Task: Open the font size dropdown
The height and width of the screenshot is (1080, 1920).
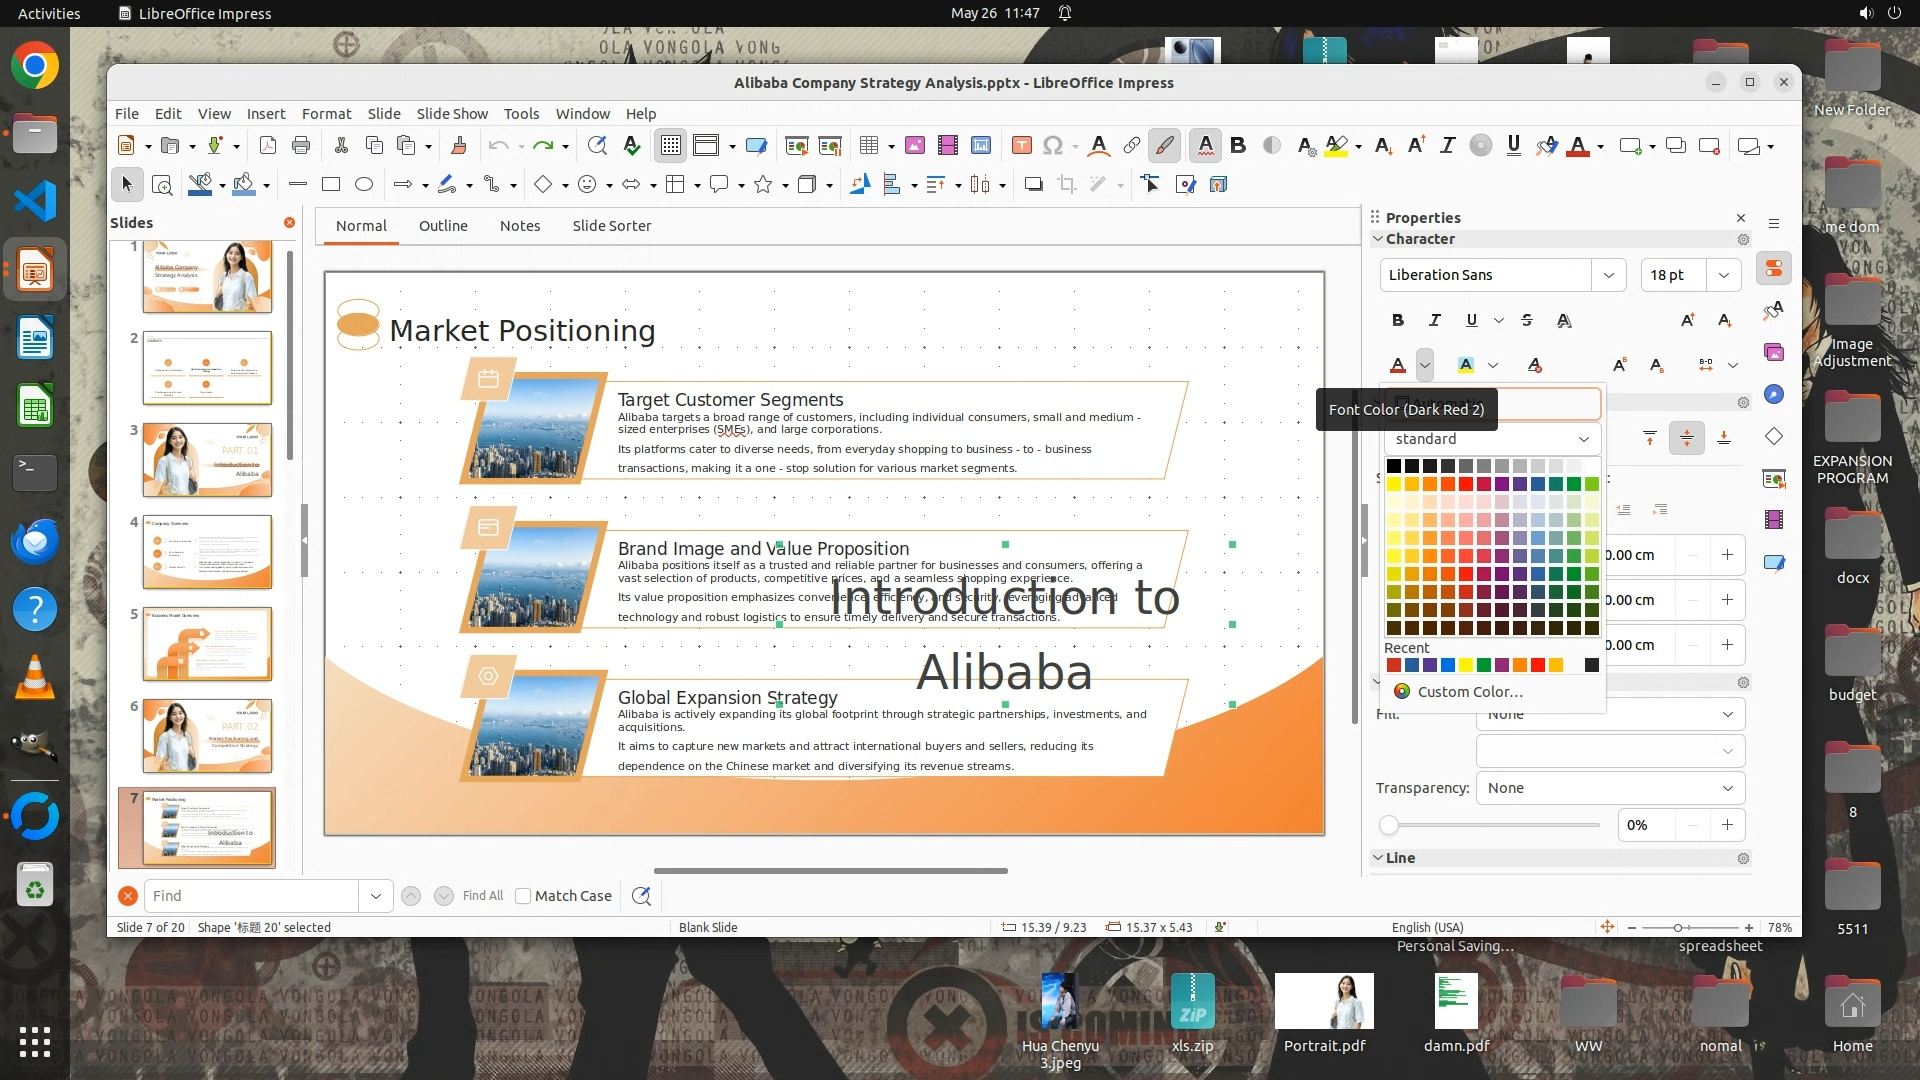Action: click(1723, 275)
